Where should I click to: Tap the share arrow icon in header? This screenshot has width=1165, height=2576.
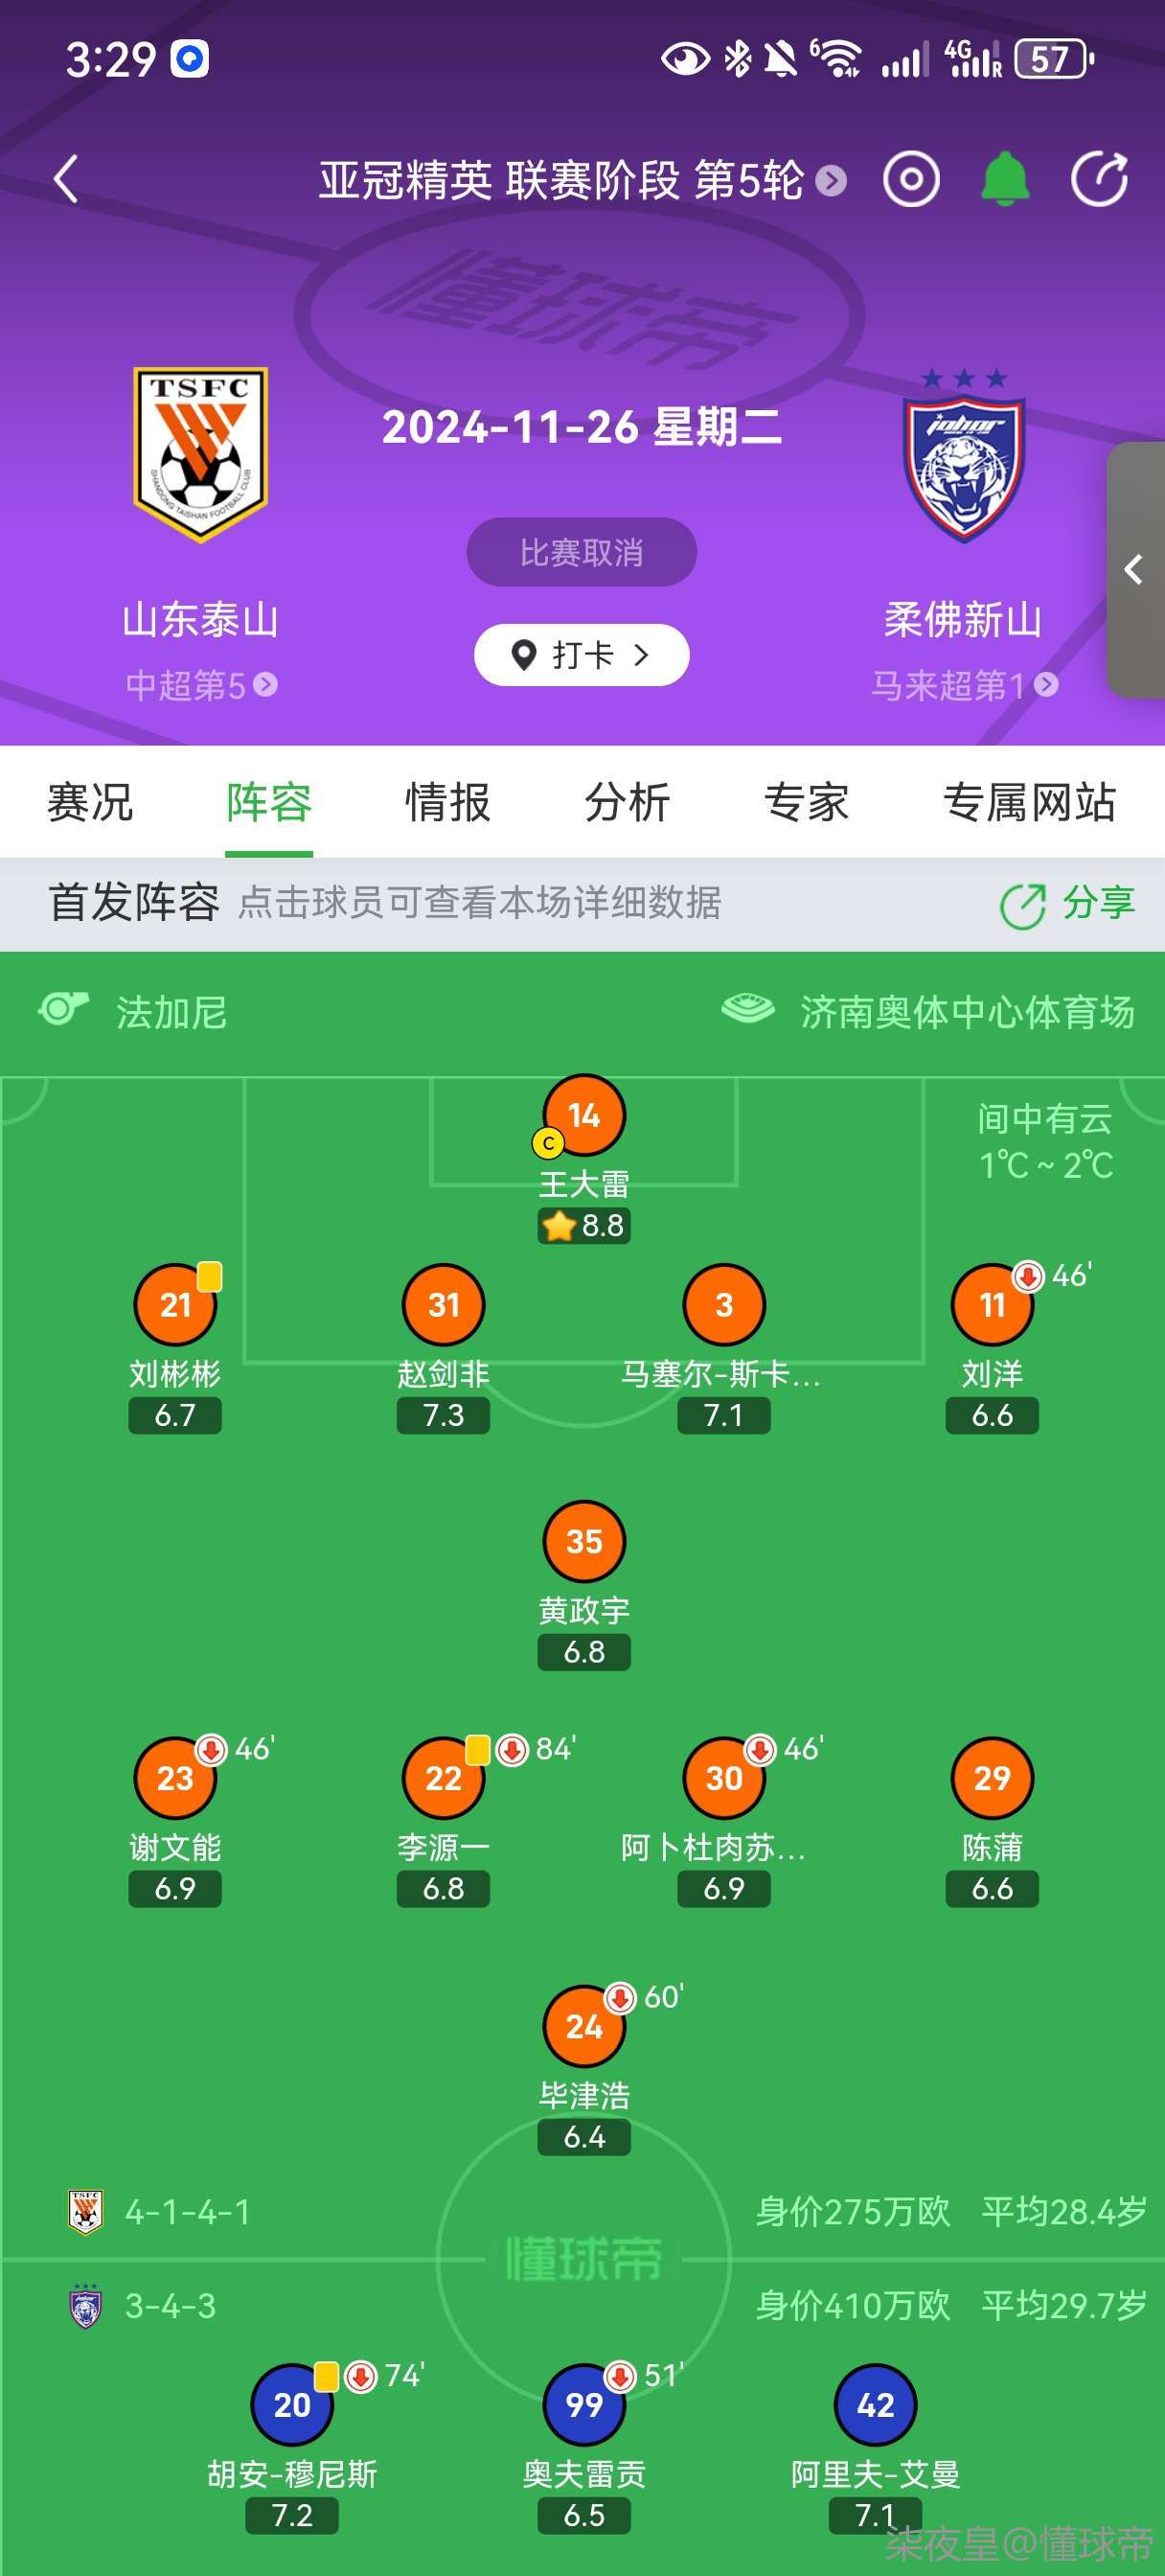(1098, 180)
